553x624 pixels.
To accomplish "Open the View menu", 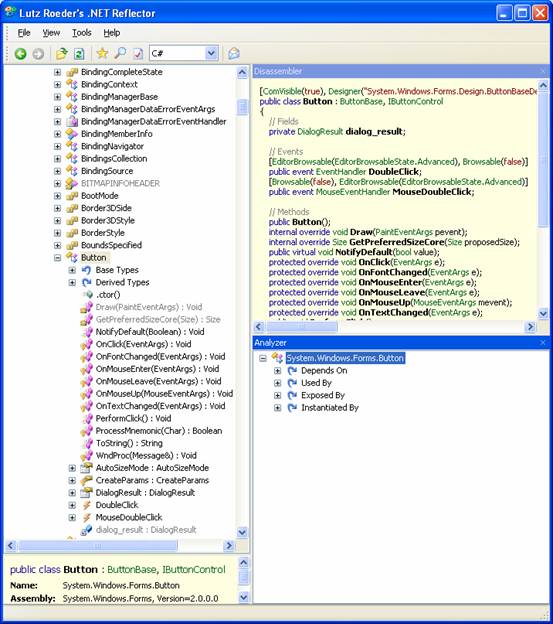I will click(51, 33).
